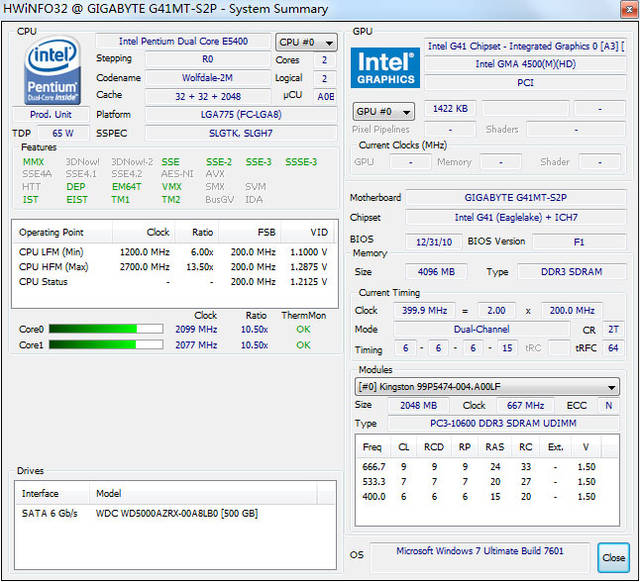Click the EM64T feature flag
This screenshot has width=640, height=582.
coord(127,187)
